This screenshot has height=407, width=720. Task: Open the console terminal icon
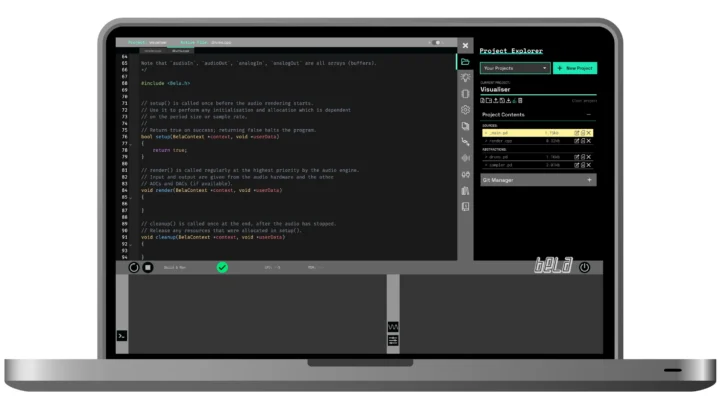(122, 336)
